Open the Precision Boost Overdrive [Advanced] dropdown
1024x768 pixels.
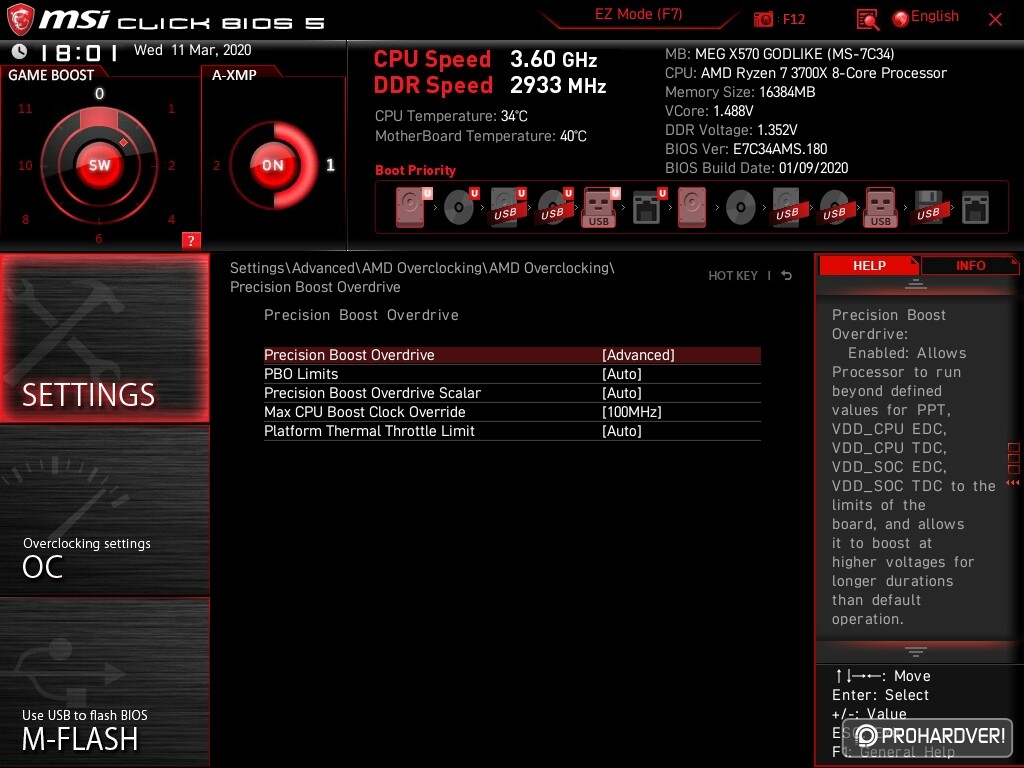(512, 355)
